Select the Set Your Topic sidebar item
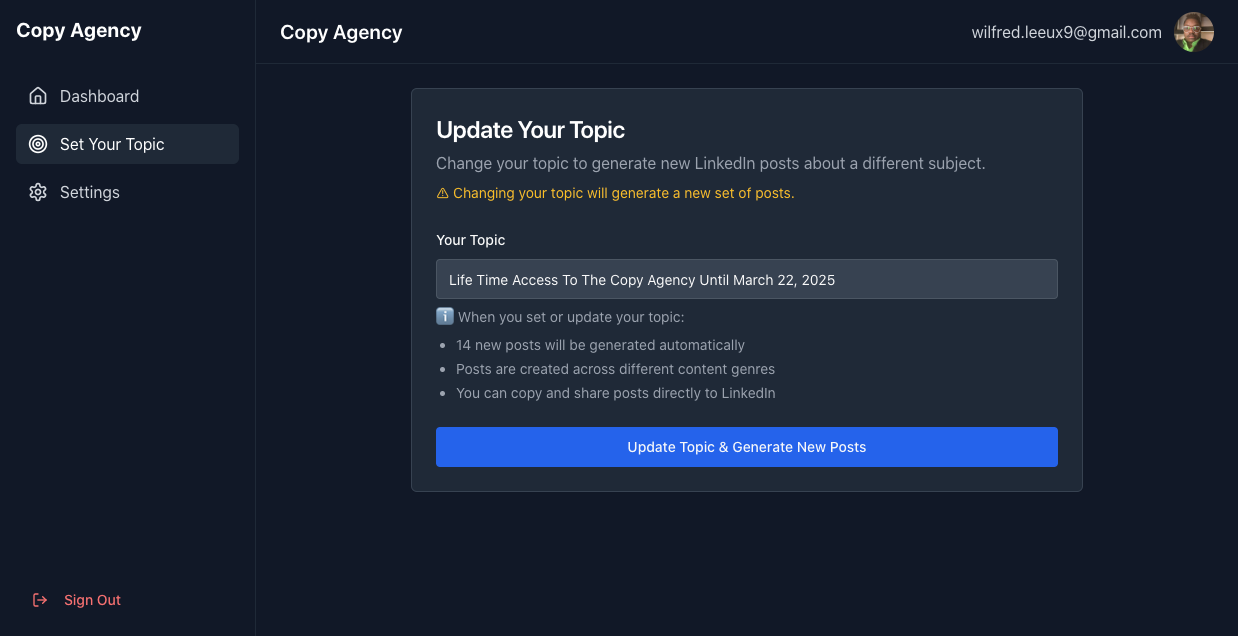The width and height of the screenshot is (1238, 636). pyautogui.click(x=112, y=144)
